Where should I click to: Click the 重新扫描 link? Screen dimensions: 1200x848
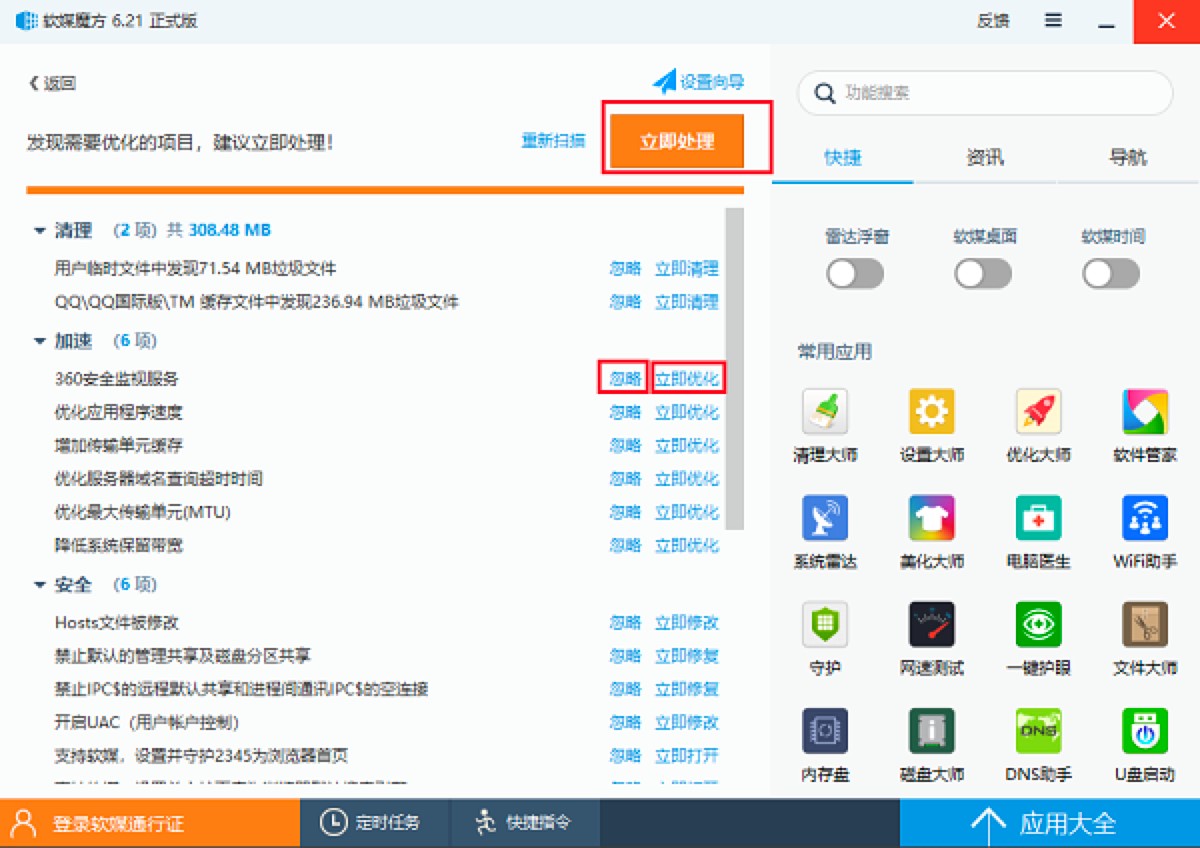[x=553, y=141]
